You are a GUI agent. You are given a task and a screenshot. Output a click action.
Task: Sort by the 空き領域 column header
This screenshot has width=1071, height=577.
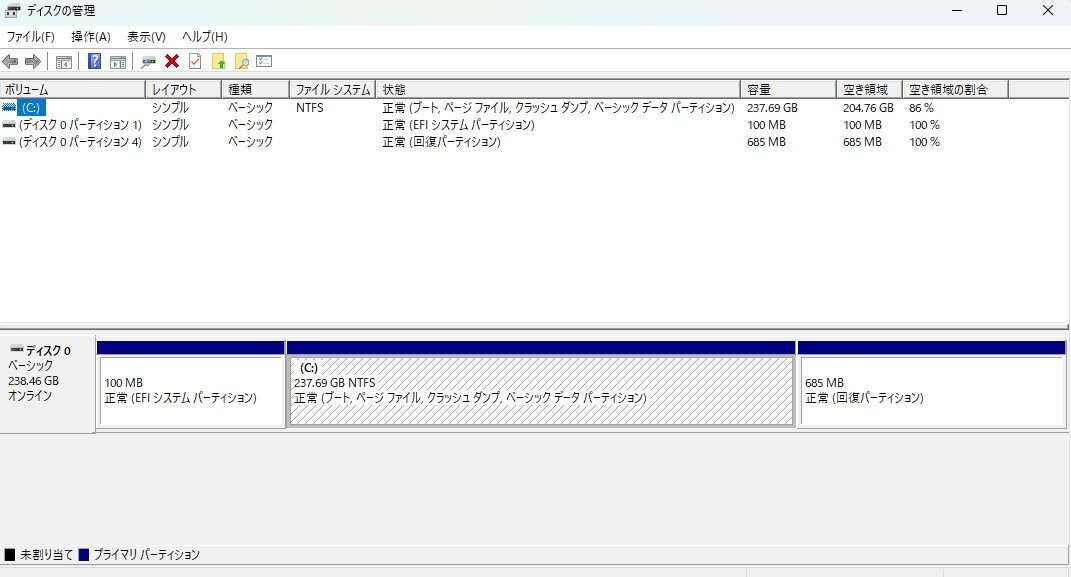(x=870, y=89)
